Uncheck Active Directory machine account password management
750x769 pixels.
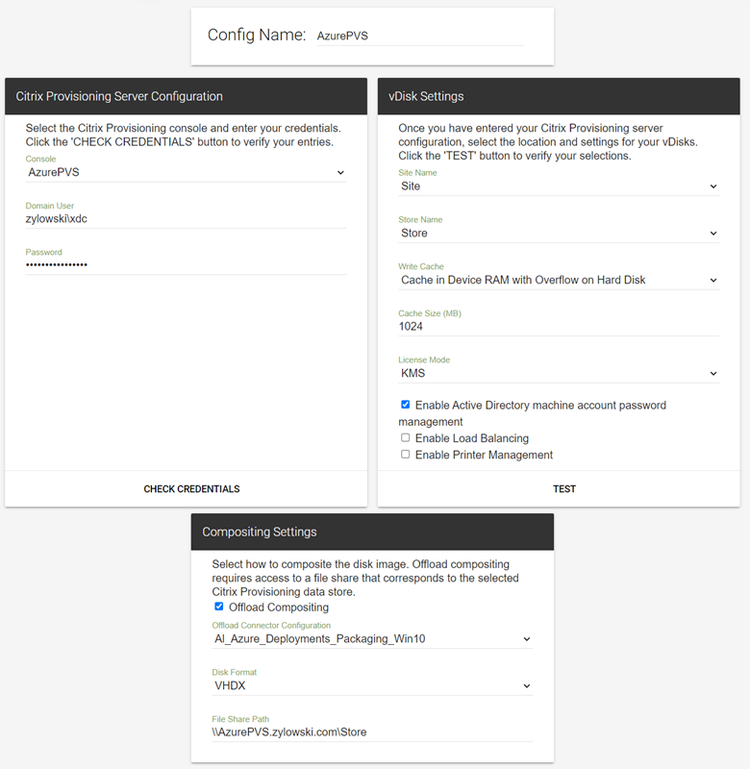coord(405,405)
